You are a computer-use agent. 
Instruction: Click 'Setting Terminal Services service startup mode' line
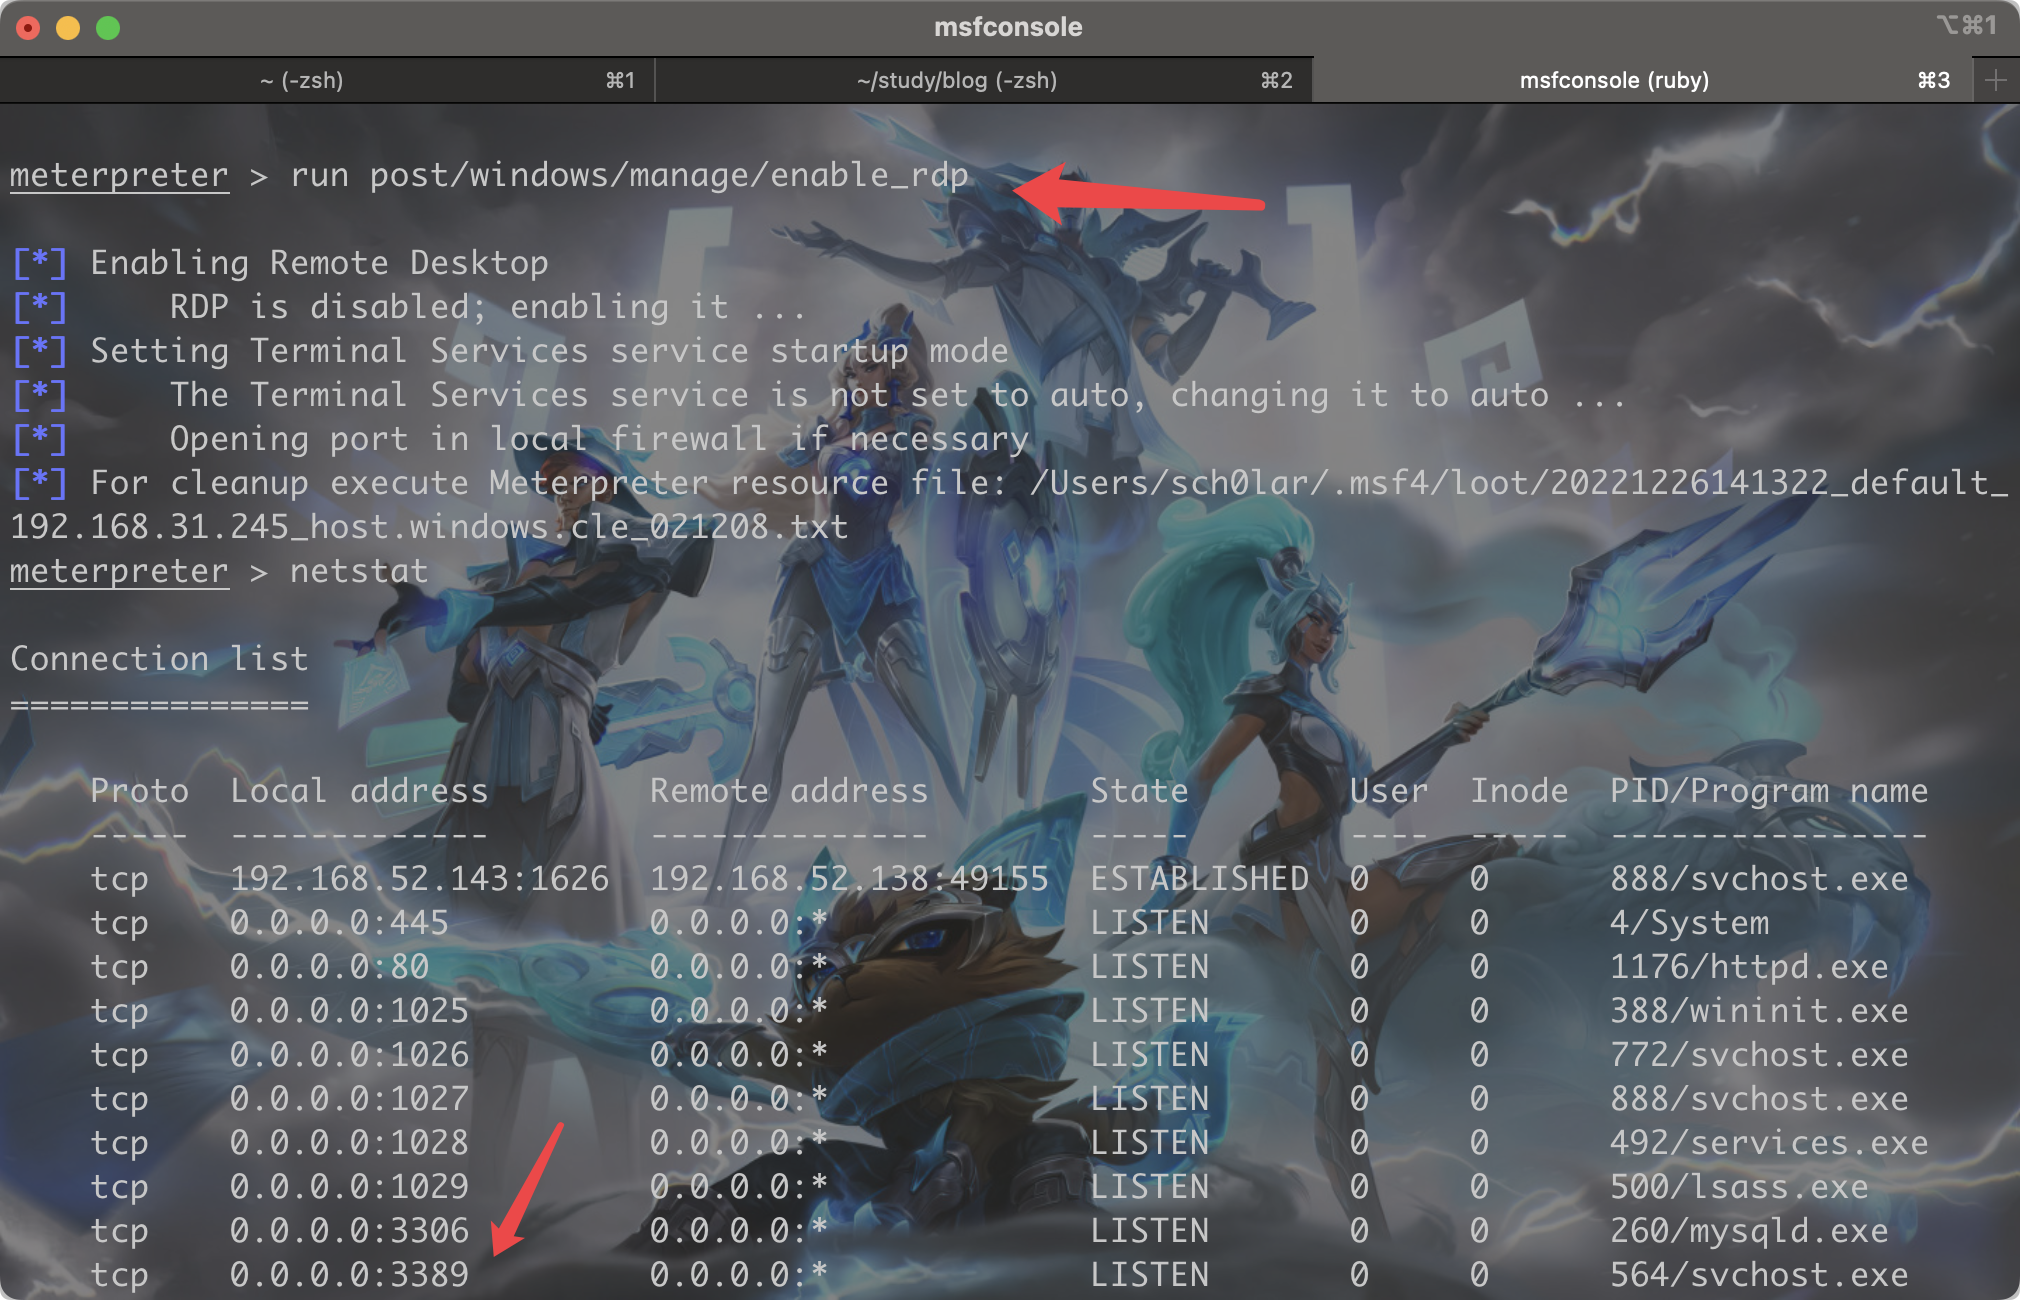[x=549, y=351]
